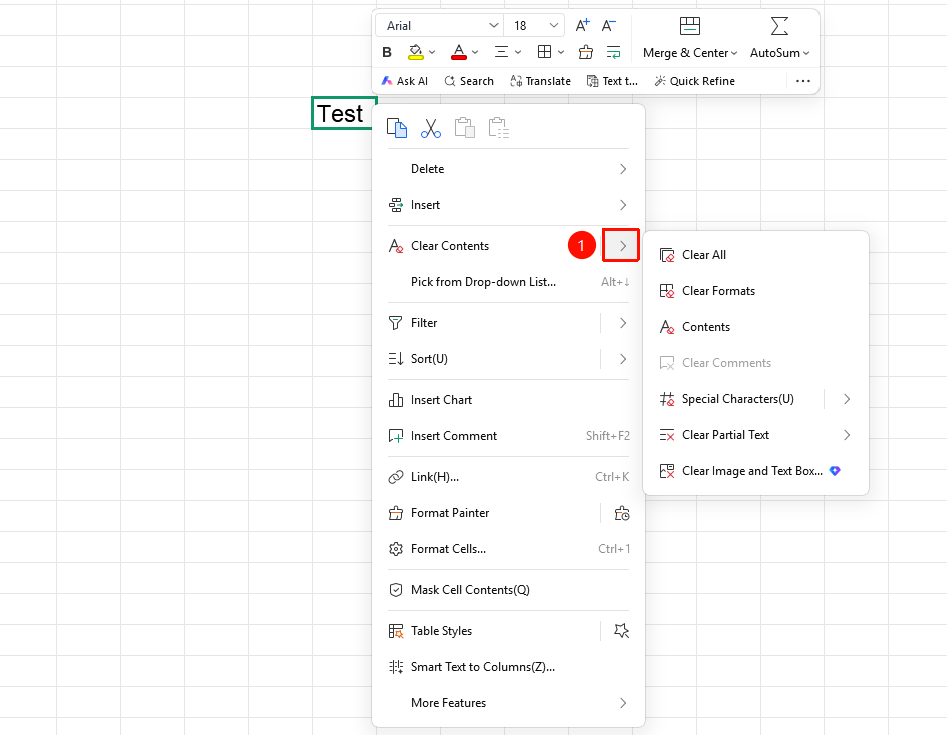This screenshot has width=947, height=735.
Task: Choose Insert Chart
Action: [509, 400]
